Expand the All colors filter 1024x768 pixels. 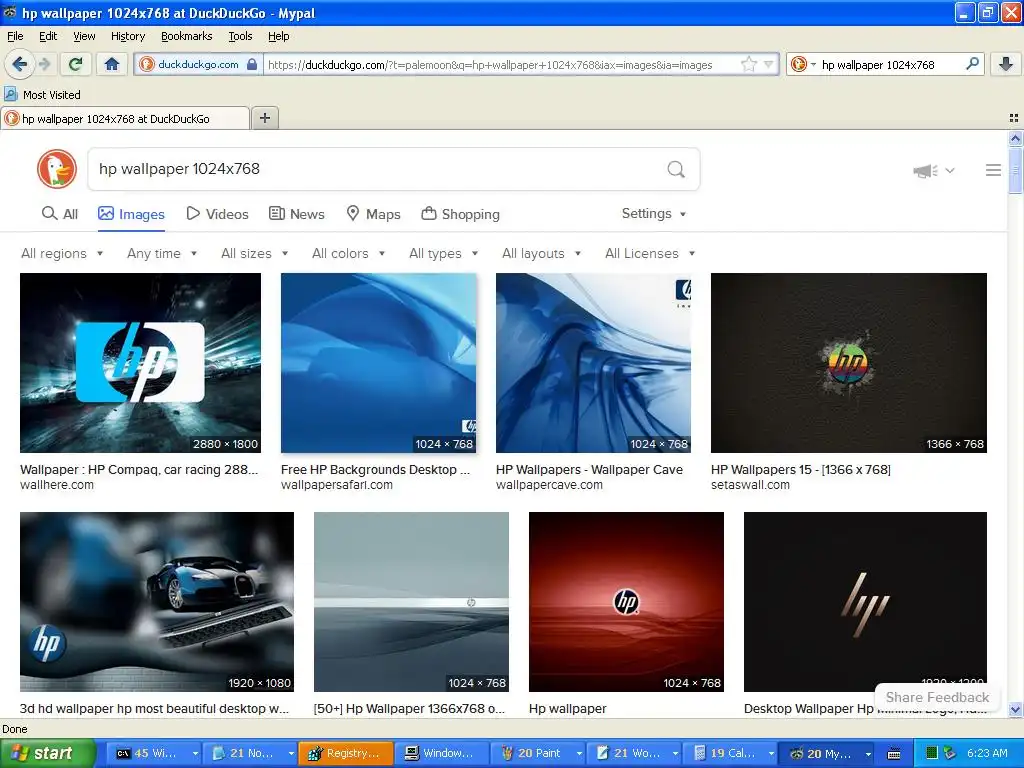click(x=348, y=253)
